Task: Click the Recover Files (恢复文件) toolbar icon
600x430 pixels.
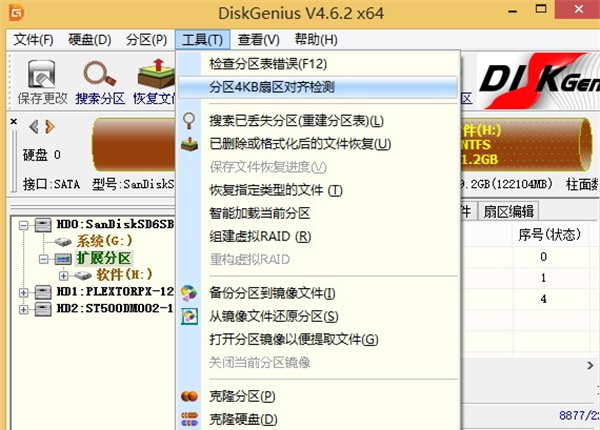Action: pos(156,74)
